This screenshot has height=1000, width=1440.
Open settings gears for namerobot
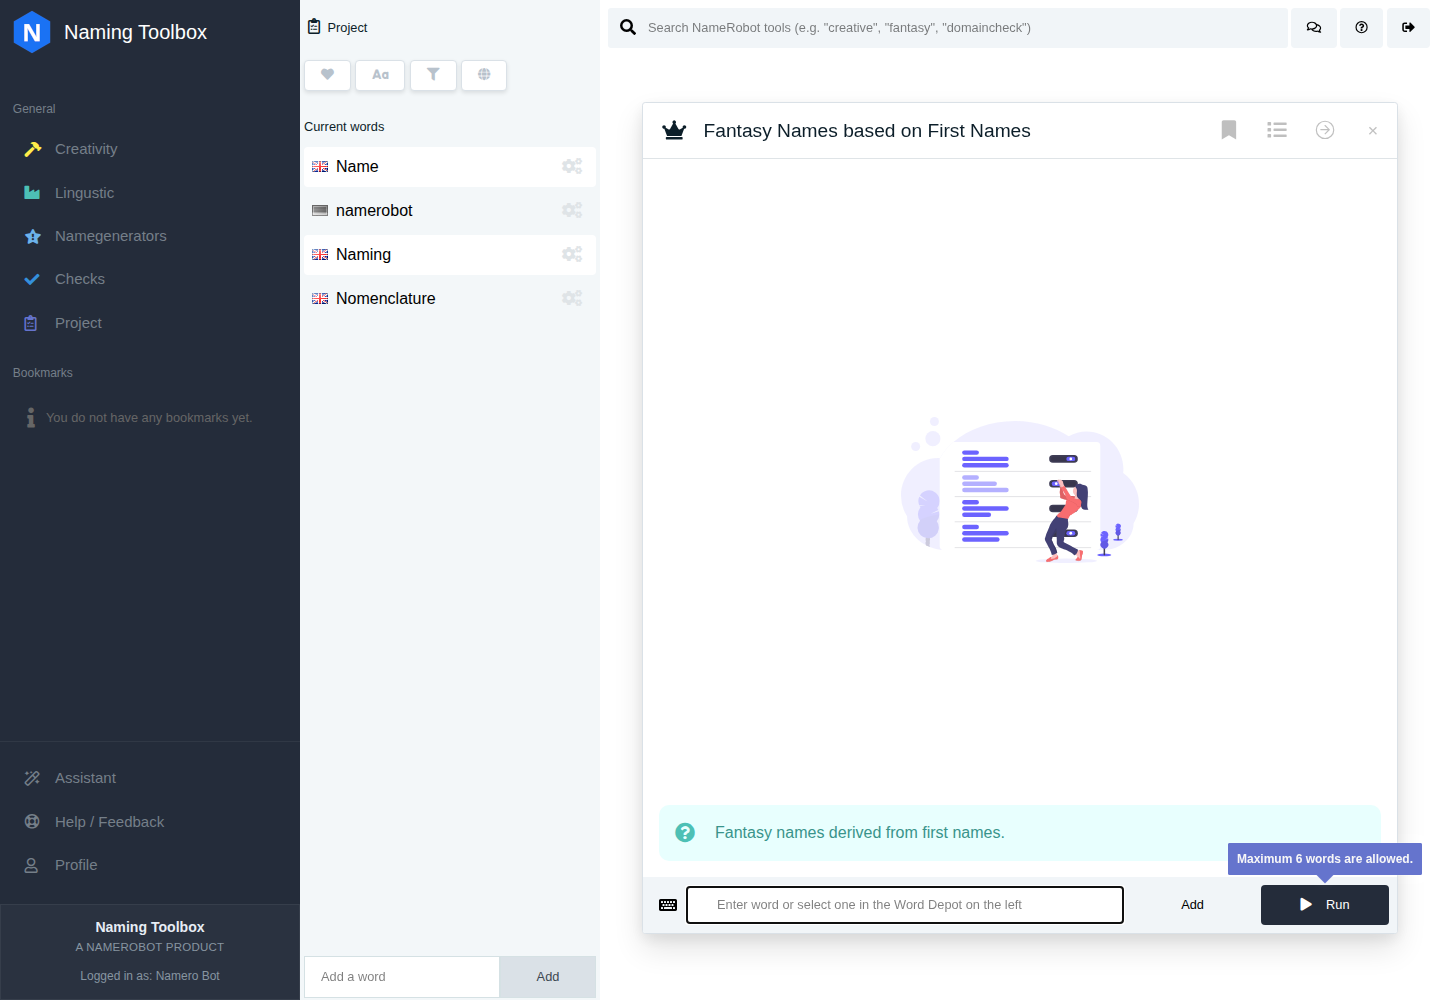(x=572, y=211)
